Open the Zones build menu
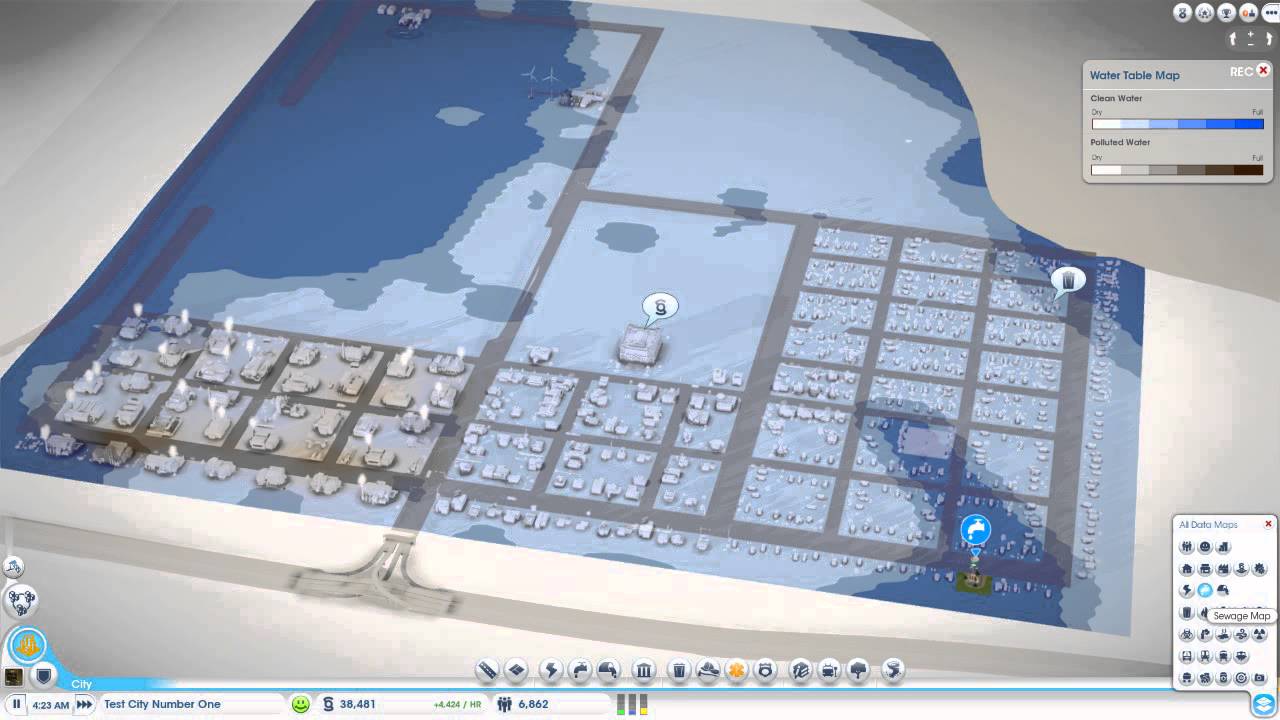This screenshot has width=1280, height=720. (x=516, y=670)
